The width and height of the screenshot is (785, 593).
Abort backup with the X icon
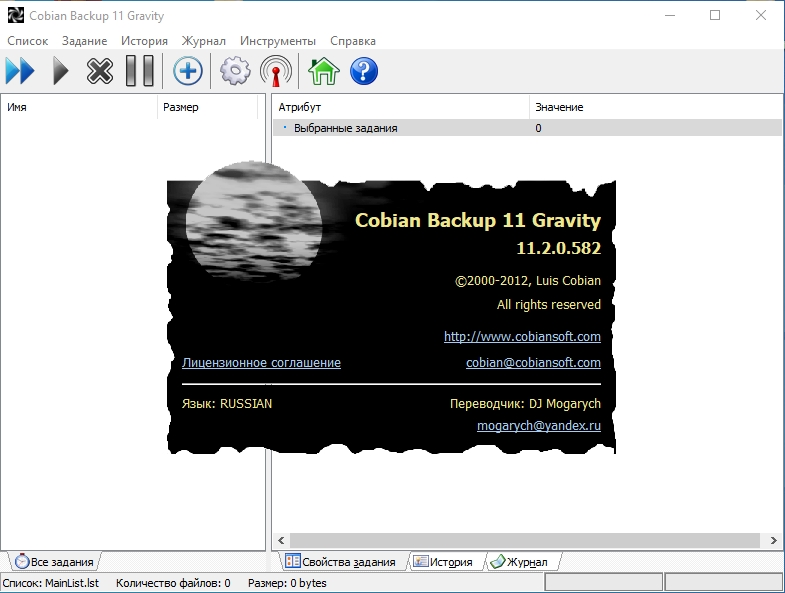point(100,71)
